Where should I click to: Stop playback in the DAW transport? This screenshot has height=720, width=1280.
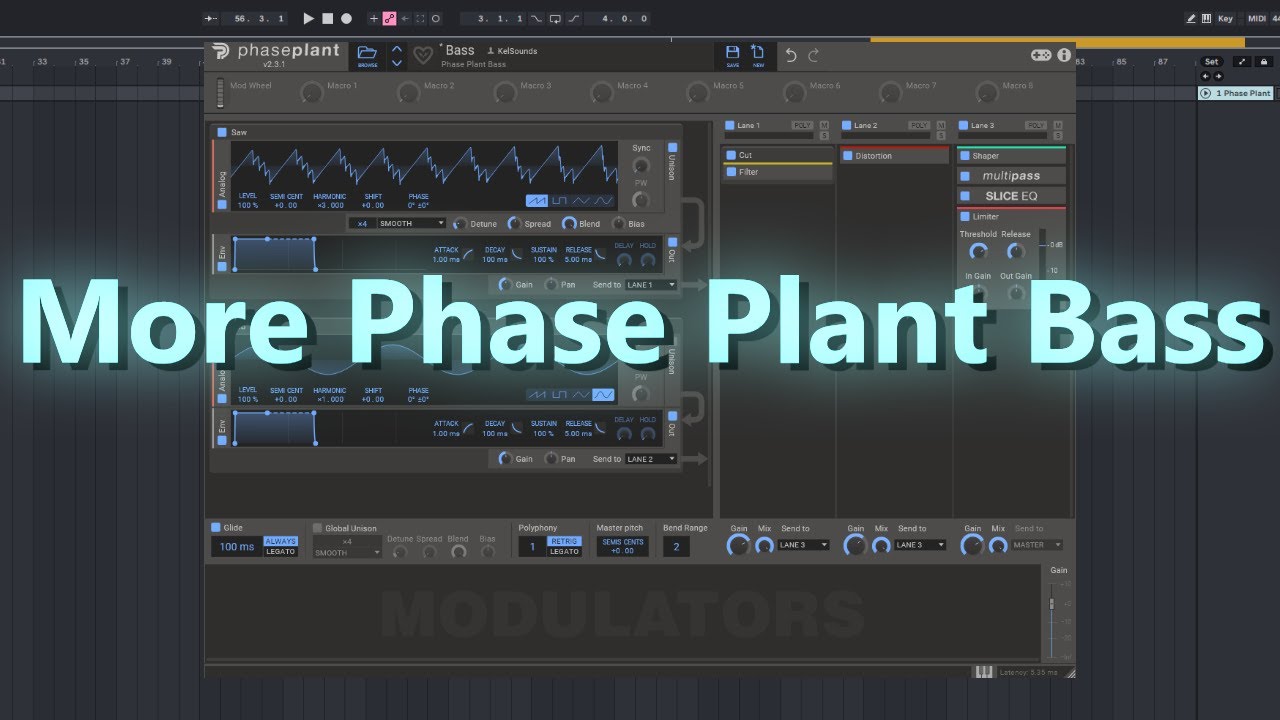pos(327,18)
